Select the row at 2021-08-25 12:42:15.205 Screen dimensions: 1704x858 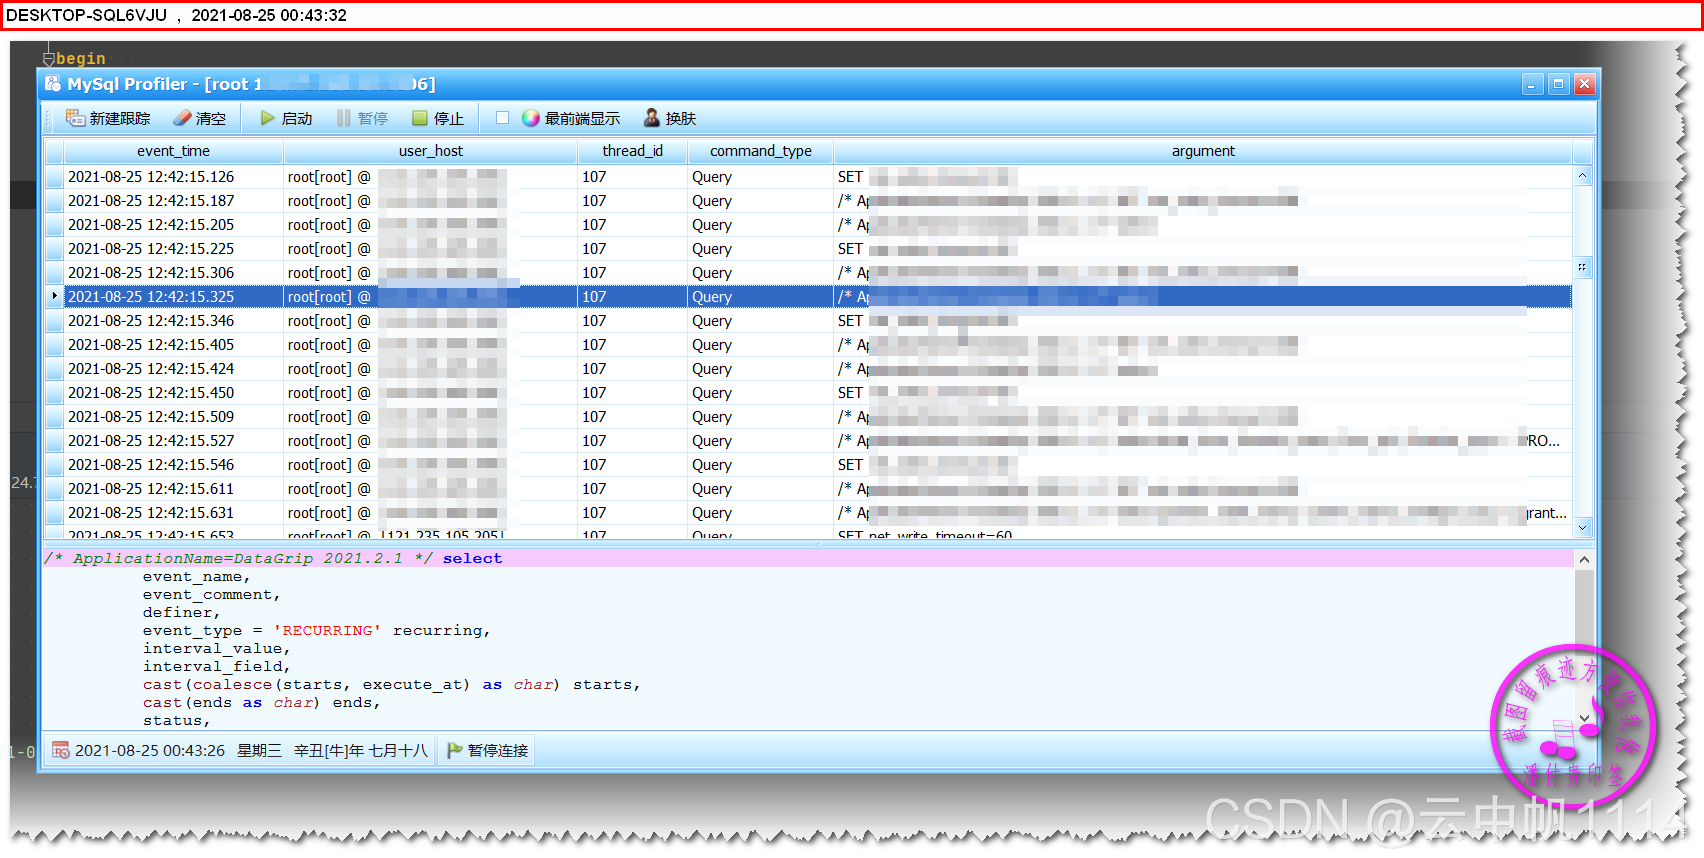coord(808,225)
